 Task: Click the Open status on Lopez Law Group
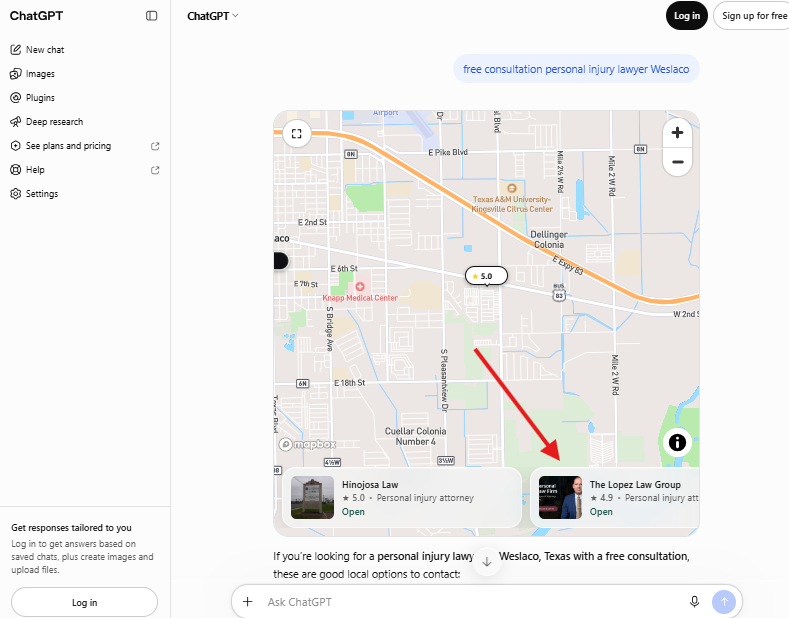(601, 512)
